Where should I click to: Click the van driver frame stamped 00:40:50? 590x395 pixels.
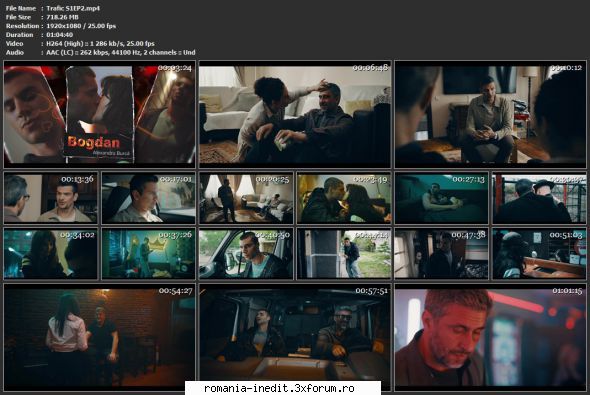[246, 254]
